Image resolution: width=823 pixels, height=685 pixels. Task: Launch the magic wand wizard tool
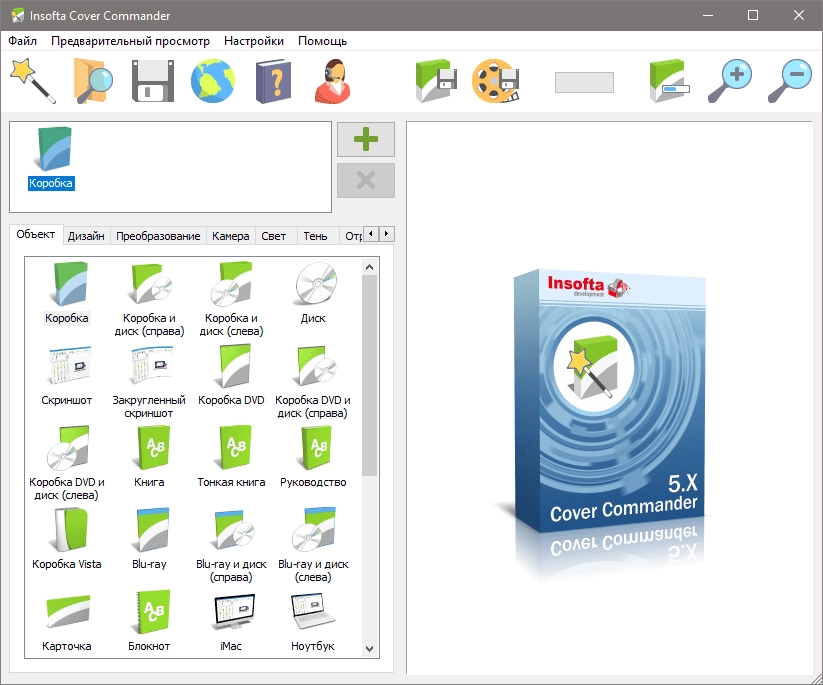[x=33, y=80]
